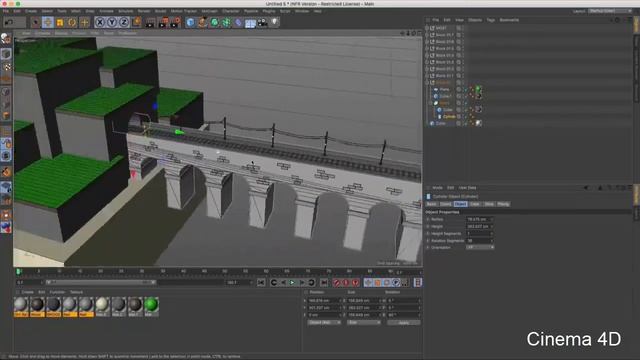The width and height of the screenshot is (640, 360).
Task: Toggle visibility dots of Block 01.5
Action: (x=462, y=49)
